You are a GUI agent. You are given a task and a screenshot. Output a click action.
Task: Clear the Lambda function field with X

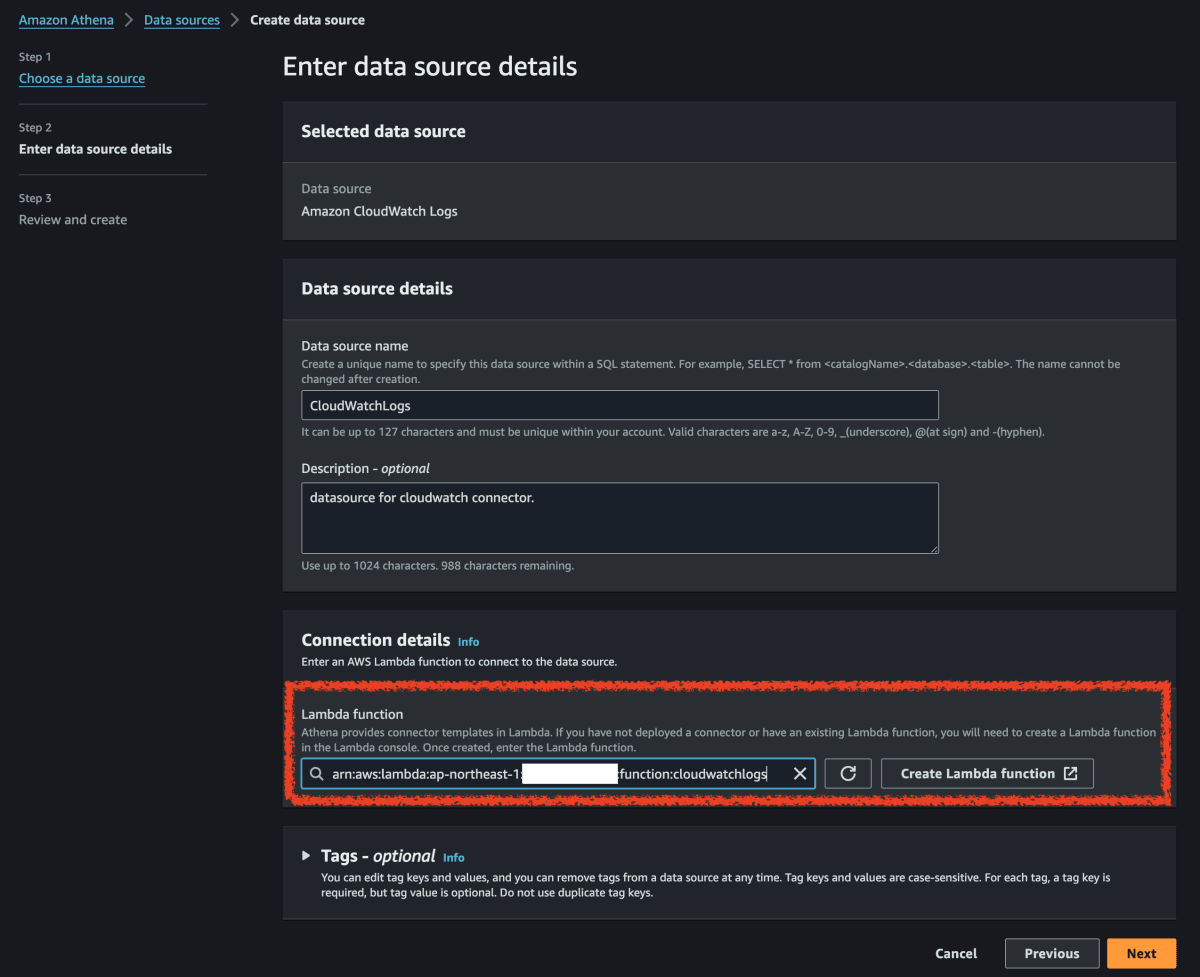(x=799, y=773)
